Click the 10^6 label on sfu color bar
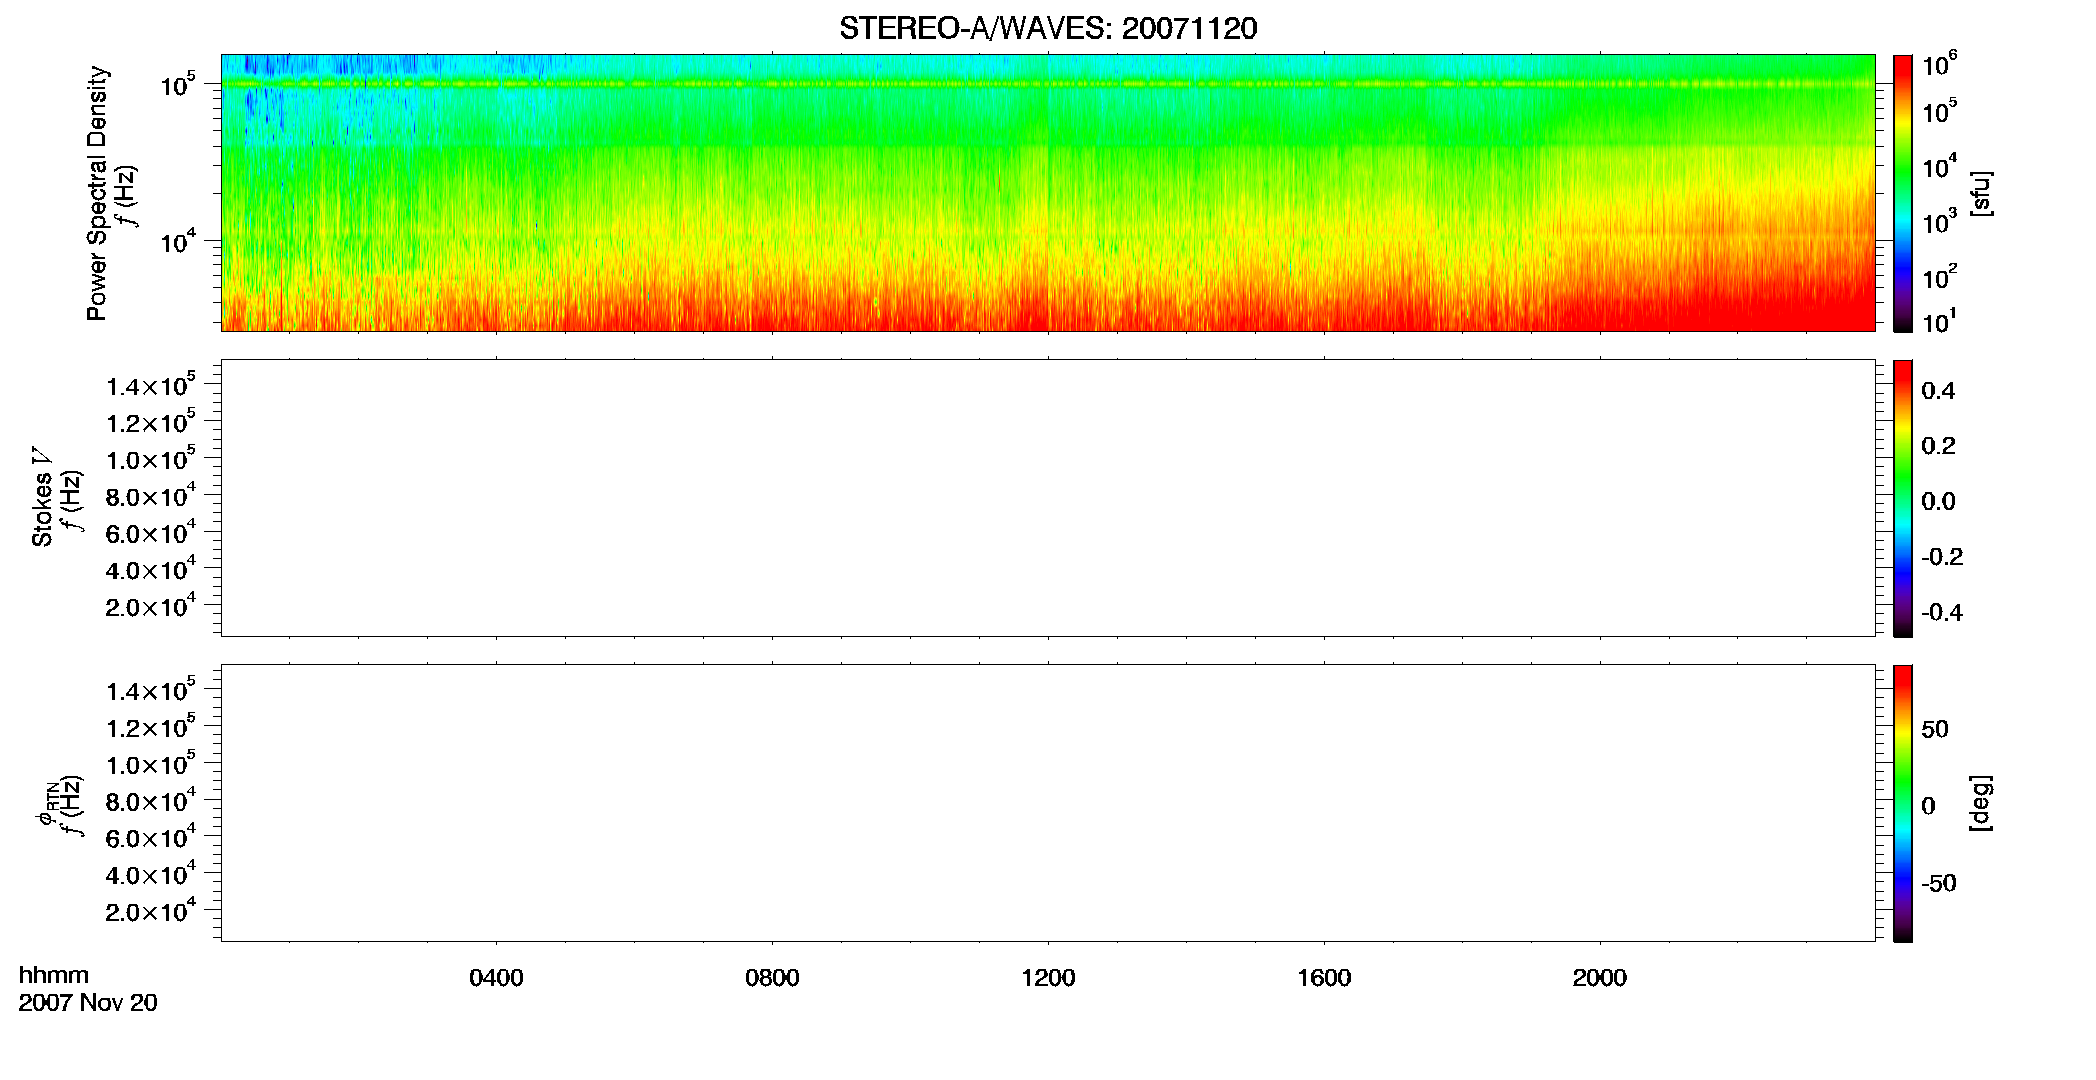 (1940, 65)
